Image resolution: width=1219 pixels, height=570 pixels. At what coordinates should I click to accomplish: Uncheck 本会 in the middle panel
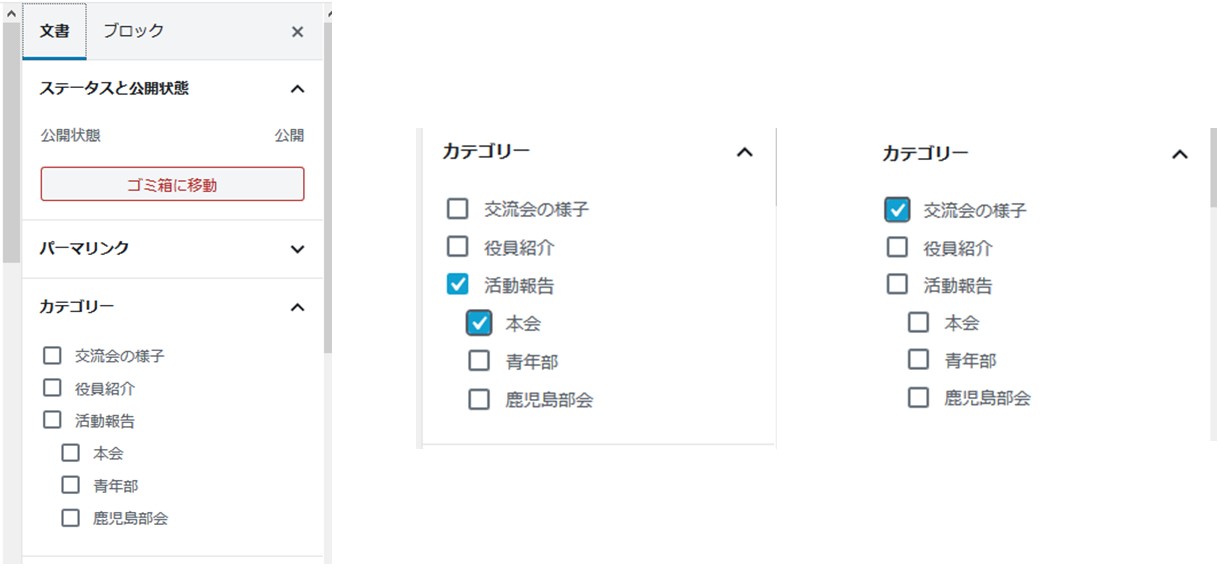click(479, 323)
